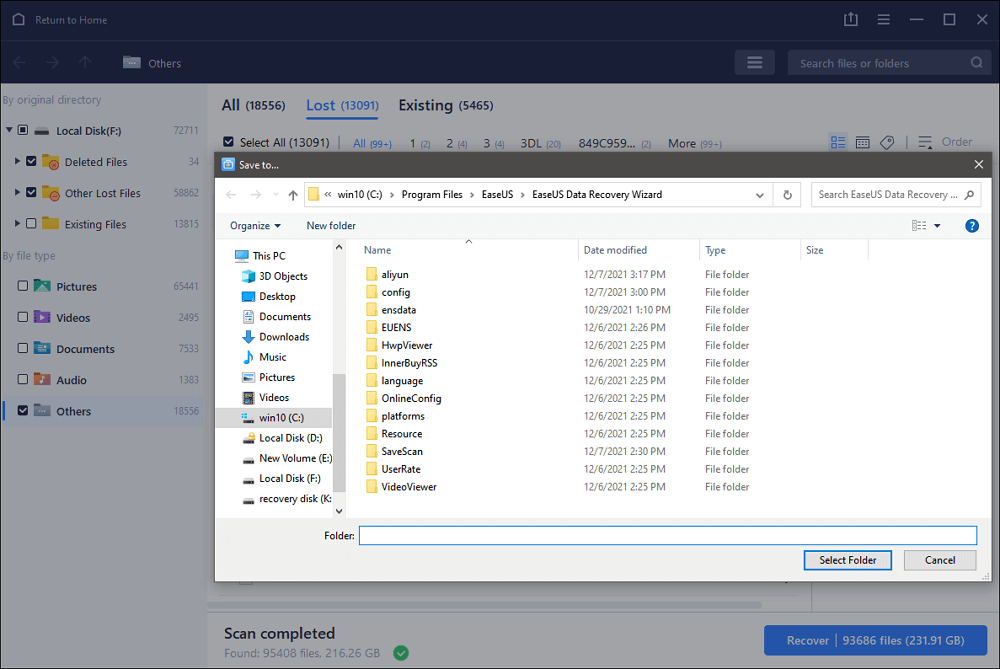Open the Organize dropdown menu

(255, 225)
